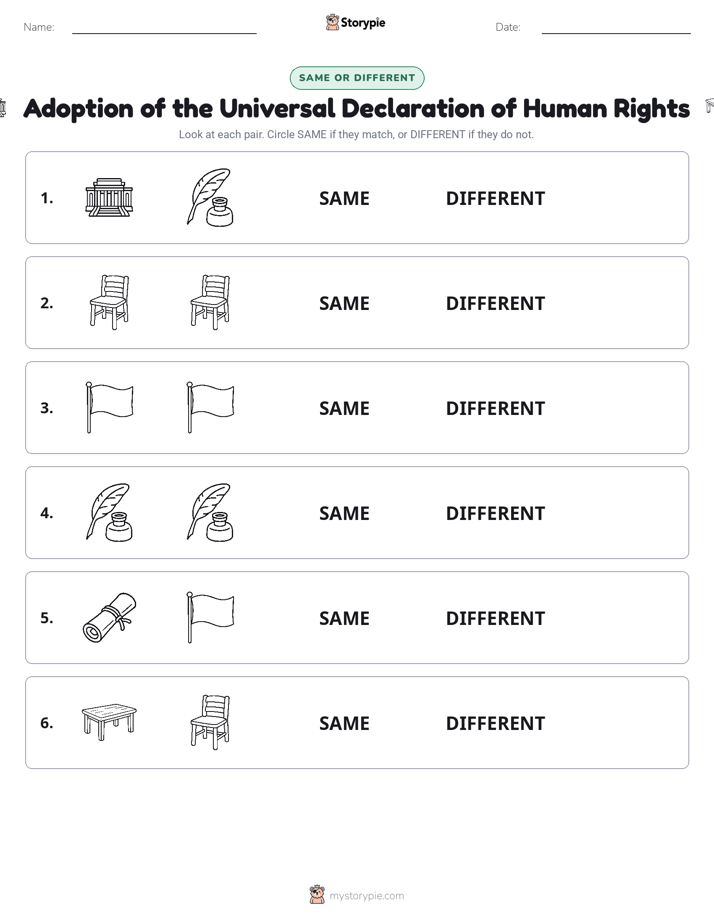The height and width of the screenshot is (924, 714).
Task: Click the chair icon in row 6
Action: tap(210, 722)
